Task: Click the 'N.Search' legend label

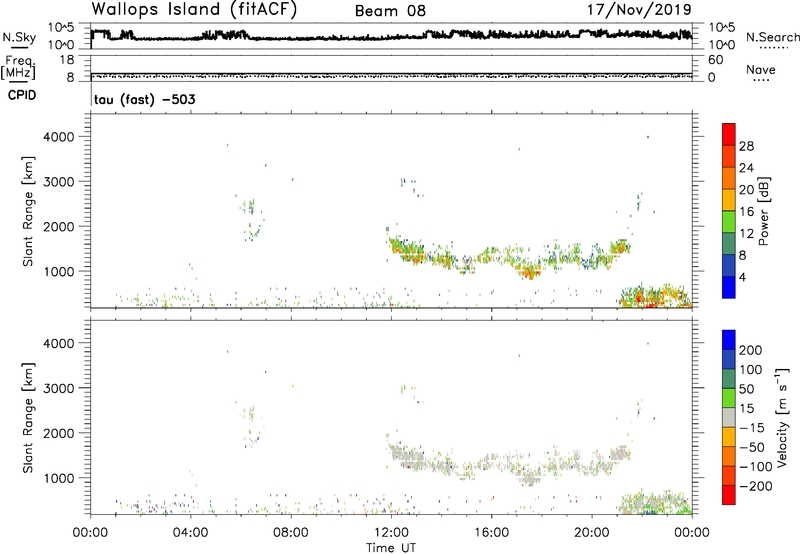Action: [772, 37]
